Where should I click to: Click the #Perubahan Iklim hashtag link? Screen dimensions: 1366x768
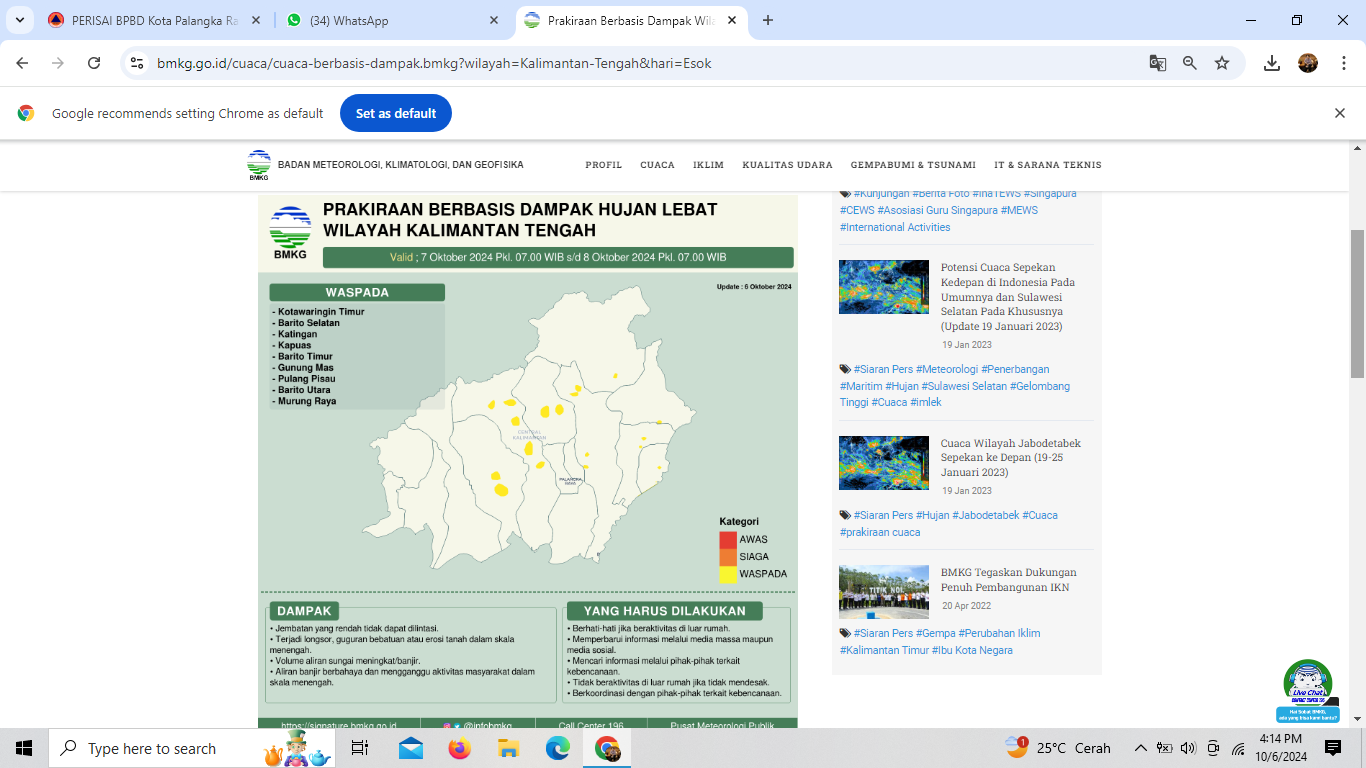click(999, 633)
